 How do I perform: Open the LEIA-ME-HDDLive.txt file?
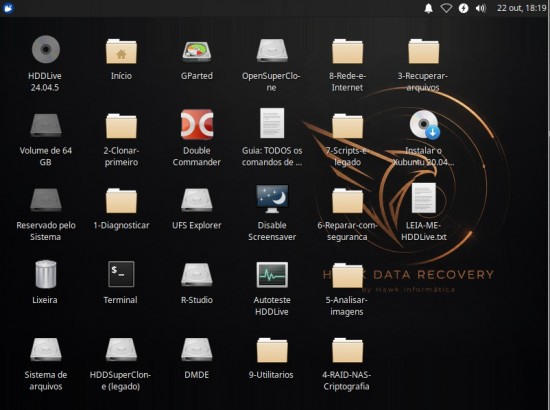pos(423,198)
